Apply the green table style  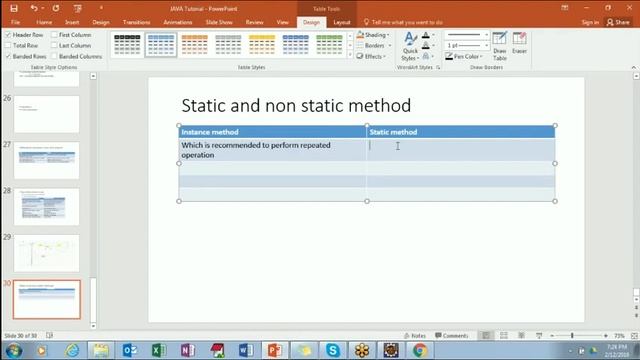point(329,44)
